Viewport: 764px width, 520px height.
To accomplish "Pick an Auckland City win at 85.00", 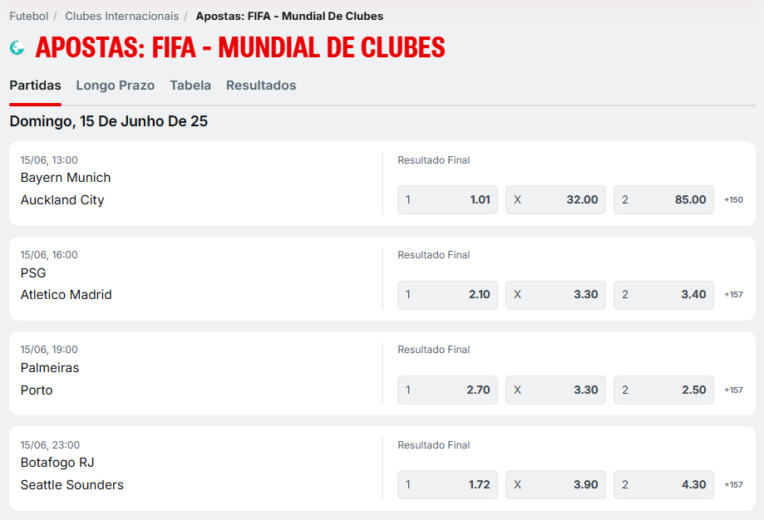I will [x=664, y=199].
